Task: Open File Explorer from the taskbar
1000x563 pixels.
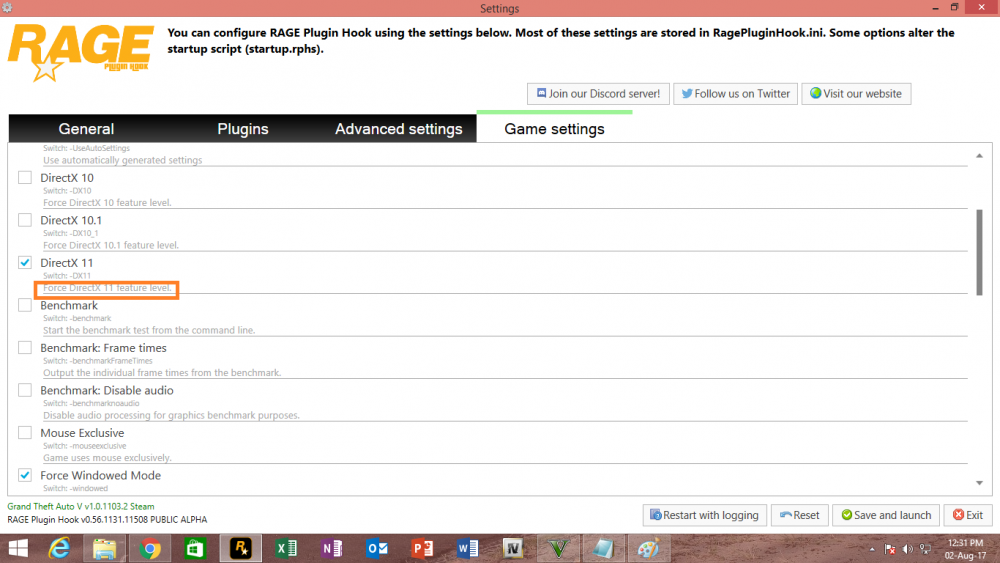Action: 104,548
